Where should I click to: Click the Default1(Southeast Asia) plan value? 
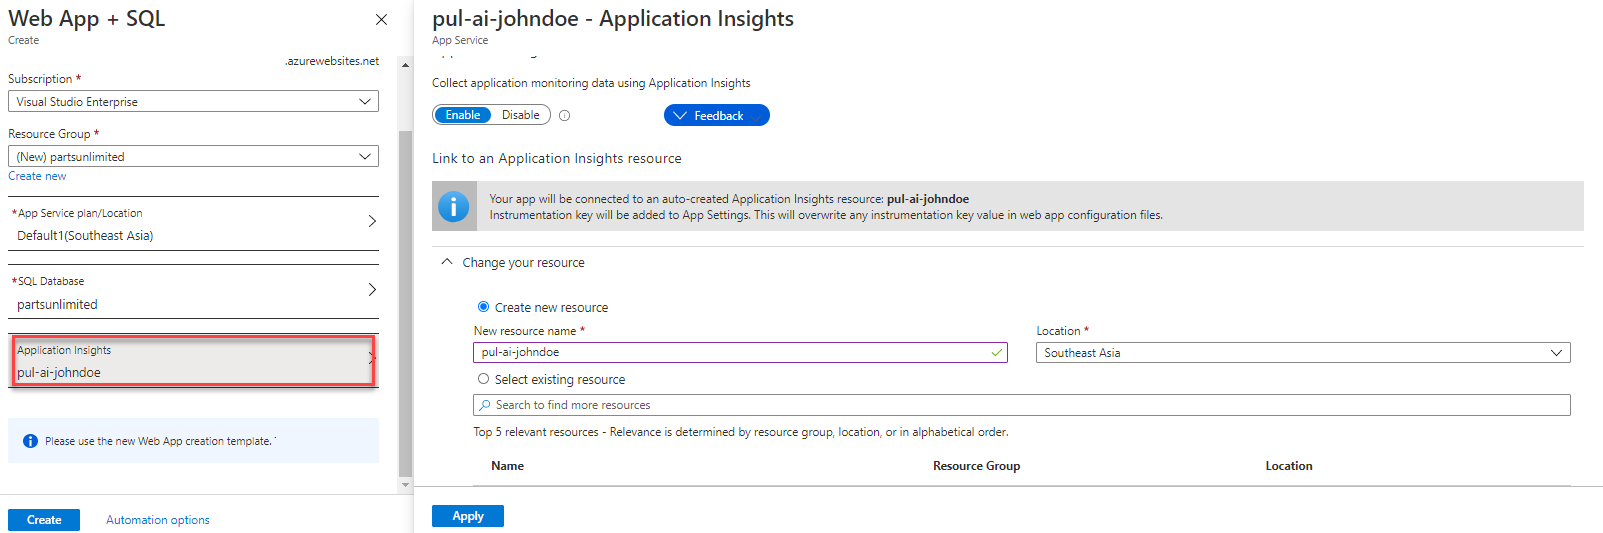[85, 236]
